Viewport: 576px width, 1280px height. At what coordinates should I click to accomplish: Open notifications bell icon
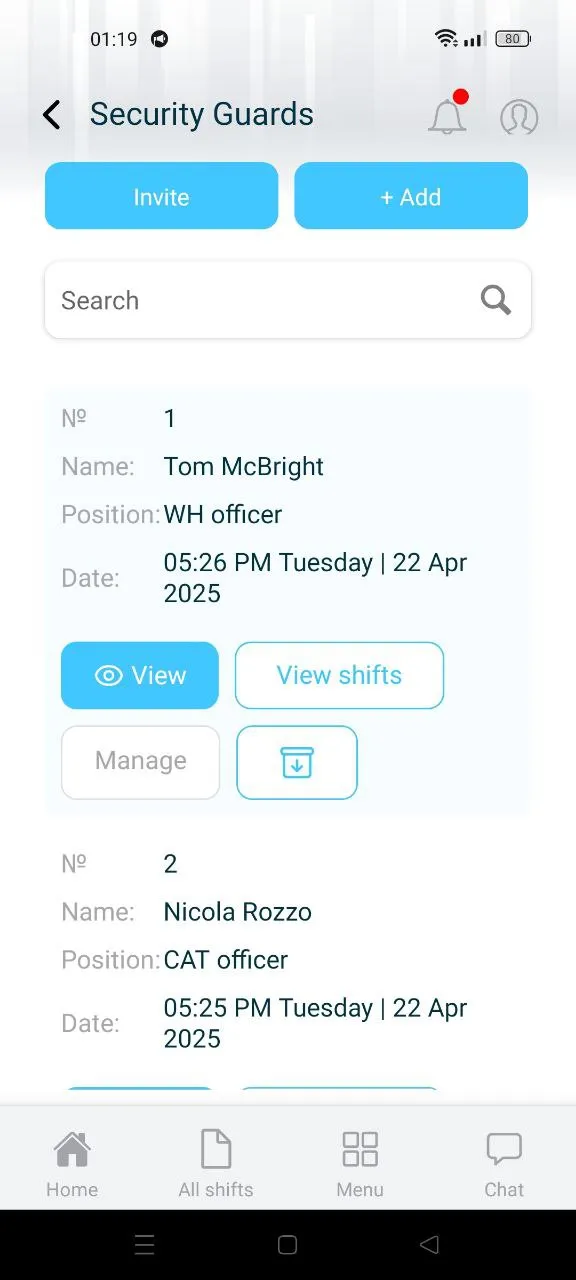tap(448, 115)
